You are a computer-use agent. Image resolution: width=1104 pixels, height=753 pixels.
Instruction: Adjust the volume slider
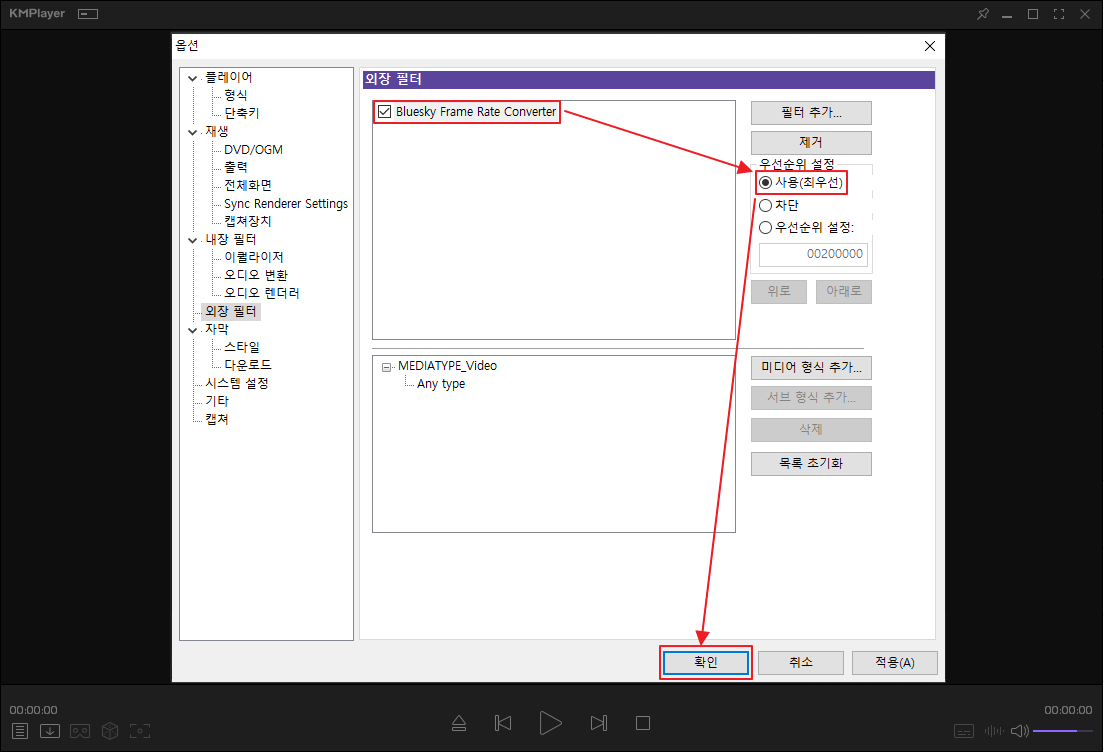[1062, 731]
